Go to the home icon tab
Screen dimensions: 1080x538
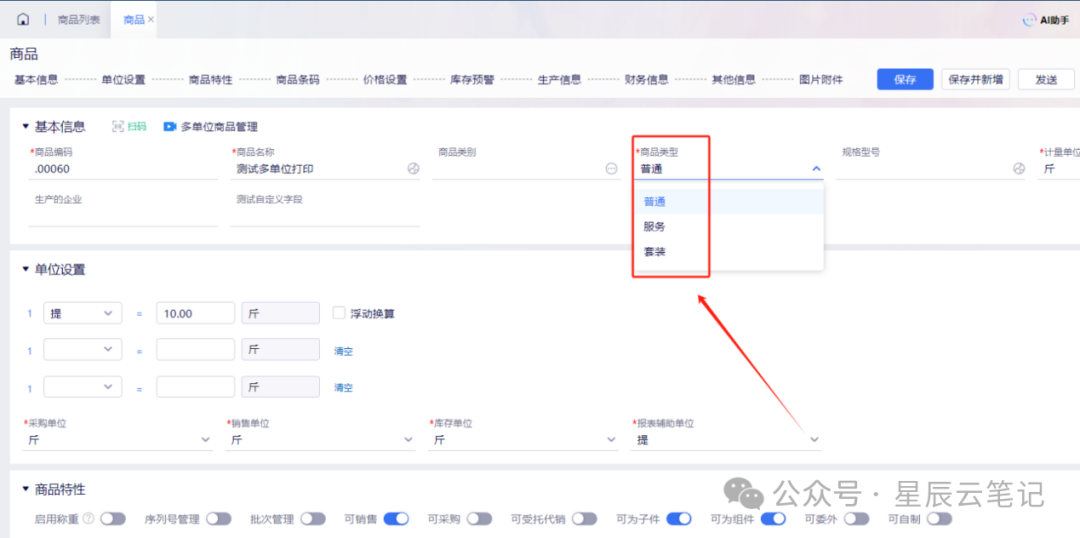[23, 19]
